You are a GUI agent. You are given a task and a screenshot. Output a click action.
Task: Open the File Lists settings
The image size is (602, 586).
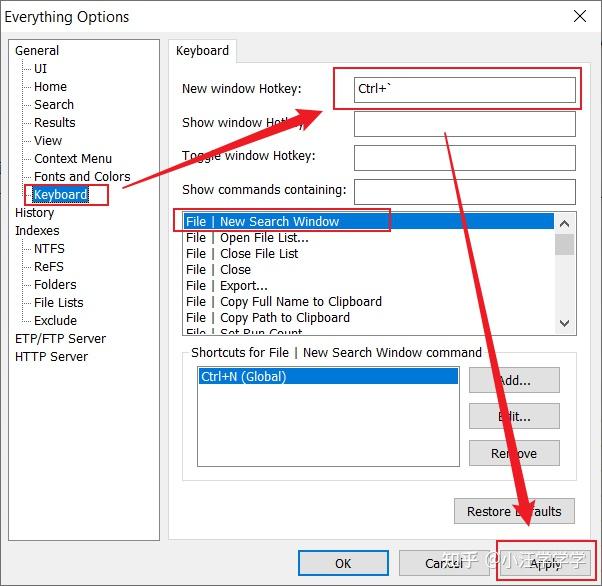click(58, 303)
